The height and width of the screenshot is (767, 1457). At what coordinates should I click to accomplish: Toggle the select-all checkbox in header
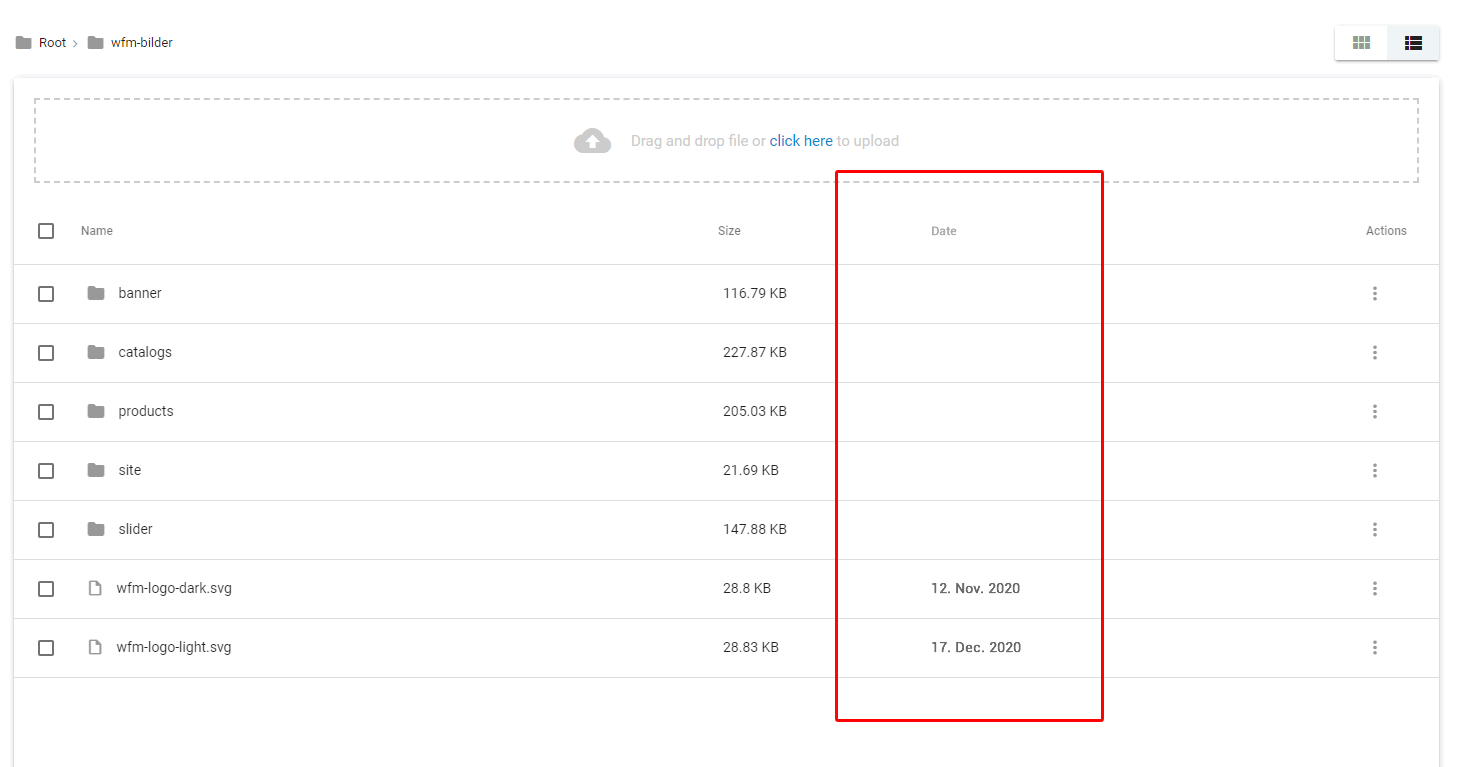click(x=46, y=231)
